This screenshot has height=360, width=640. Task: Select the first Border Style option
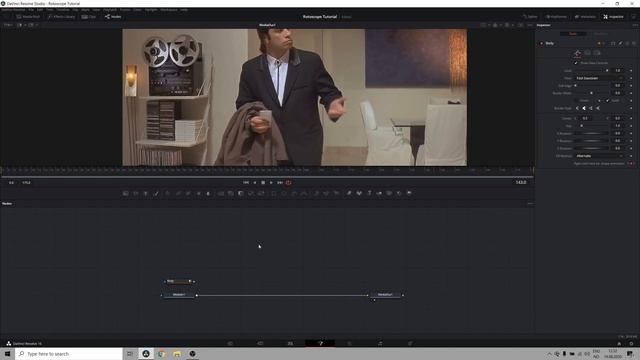(x=578, y=108)
